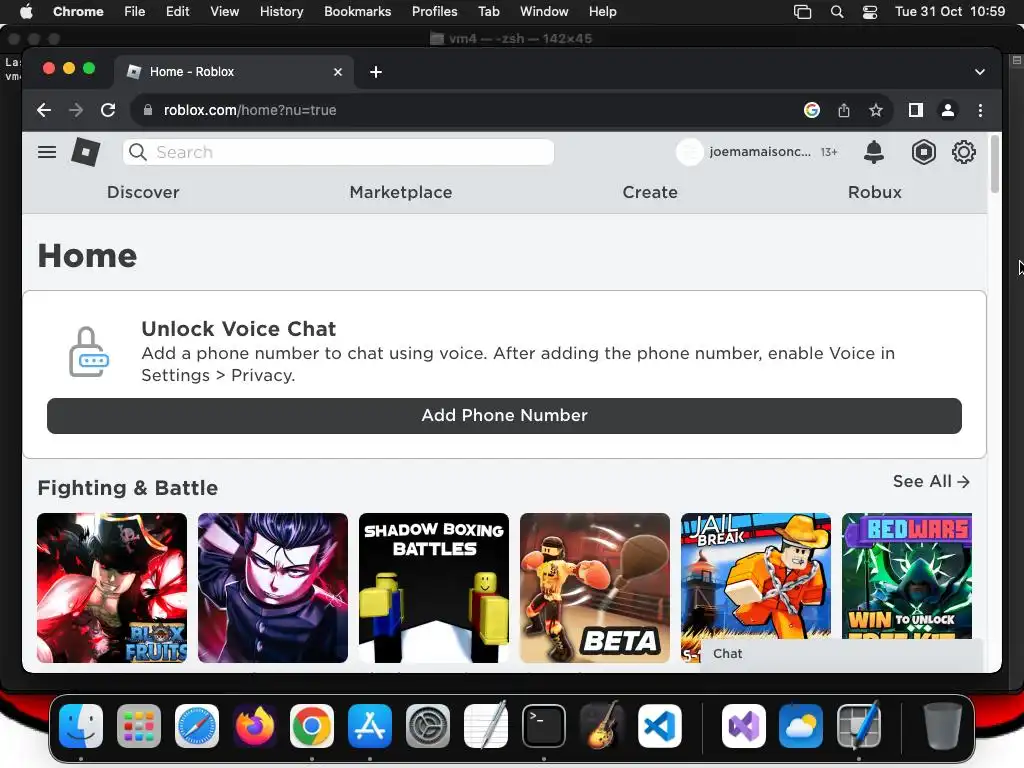Open the Shadow Boxing Battles thumbnail

tap(434, 588)
